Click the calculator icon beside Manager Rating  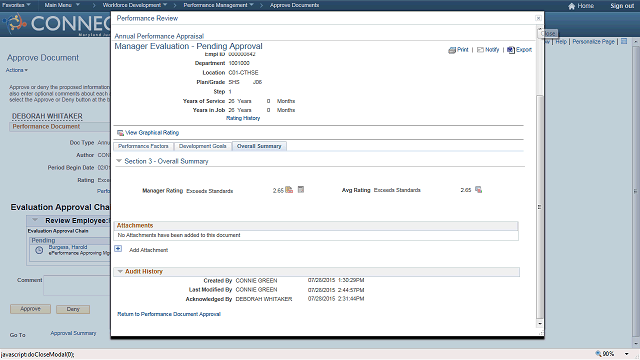[x=301, y=189]
